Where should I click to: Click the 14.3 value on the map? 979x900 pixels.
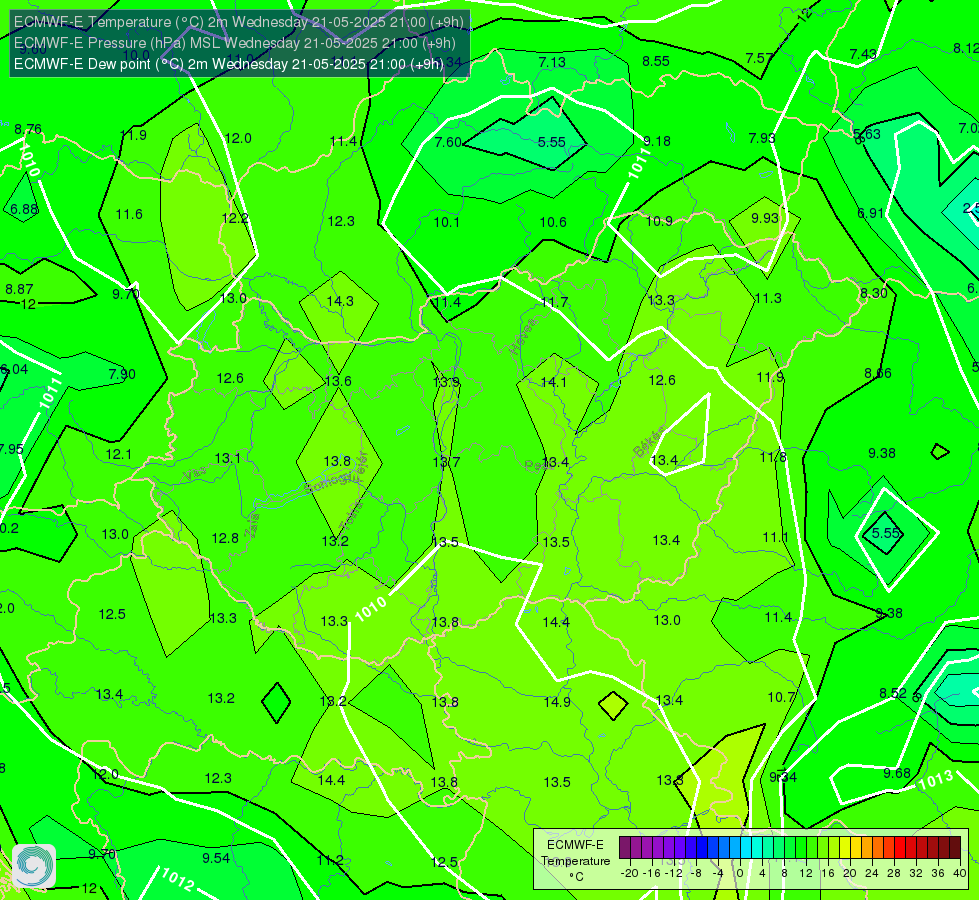click(340, 301)
